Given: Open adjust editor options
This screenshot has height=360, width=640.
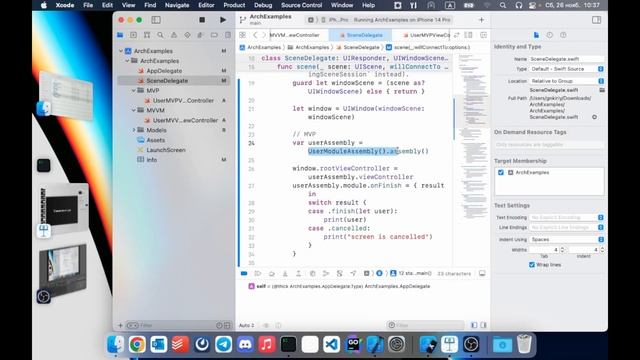Looking at the screenshot, I should click(469, 35).
